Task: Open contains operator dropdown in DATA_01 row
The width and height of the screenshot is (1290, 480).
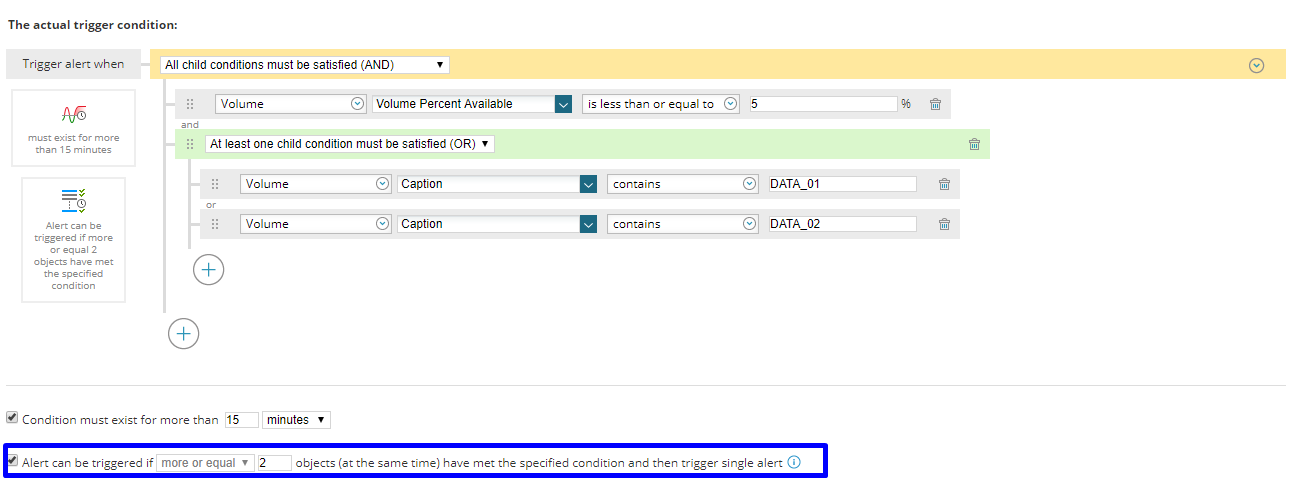Action: click(684, 184)
